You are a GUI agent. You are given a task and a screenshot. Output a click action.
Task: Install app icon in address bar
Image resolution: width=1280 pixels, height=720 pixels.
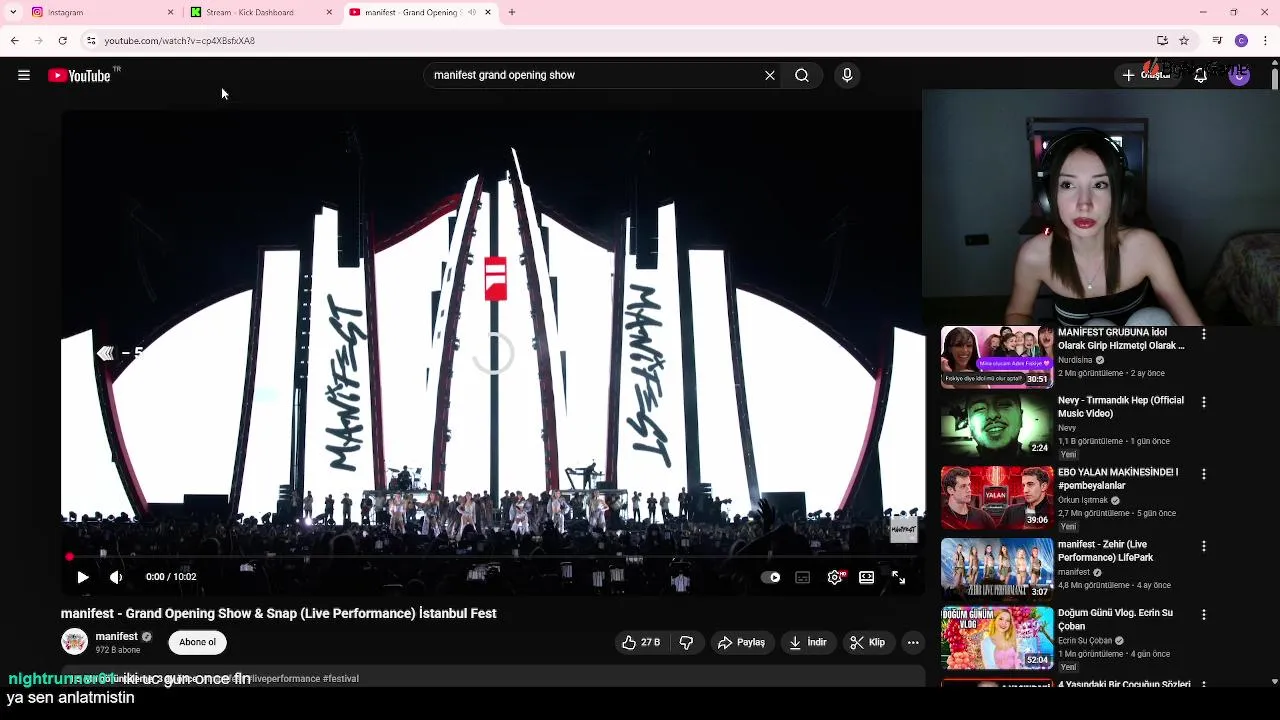pyautogui.click(x=1162, y=41)
